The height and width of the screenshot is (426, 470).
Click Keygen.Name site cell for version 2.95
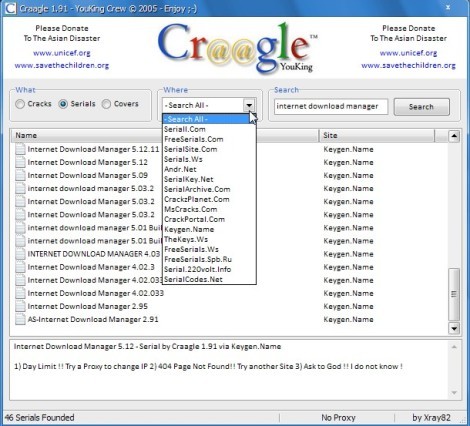tap(348, 306)
